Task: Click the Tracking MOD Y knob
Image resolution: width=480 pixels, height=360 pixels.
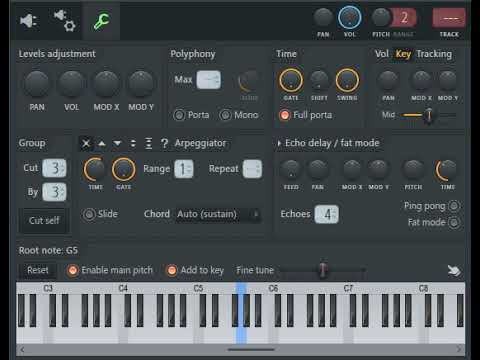Action: click(448, 81)
